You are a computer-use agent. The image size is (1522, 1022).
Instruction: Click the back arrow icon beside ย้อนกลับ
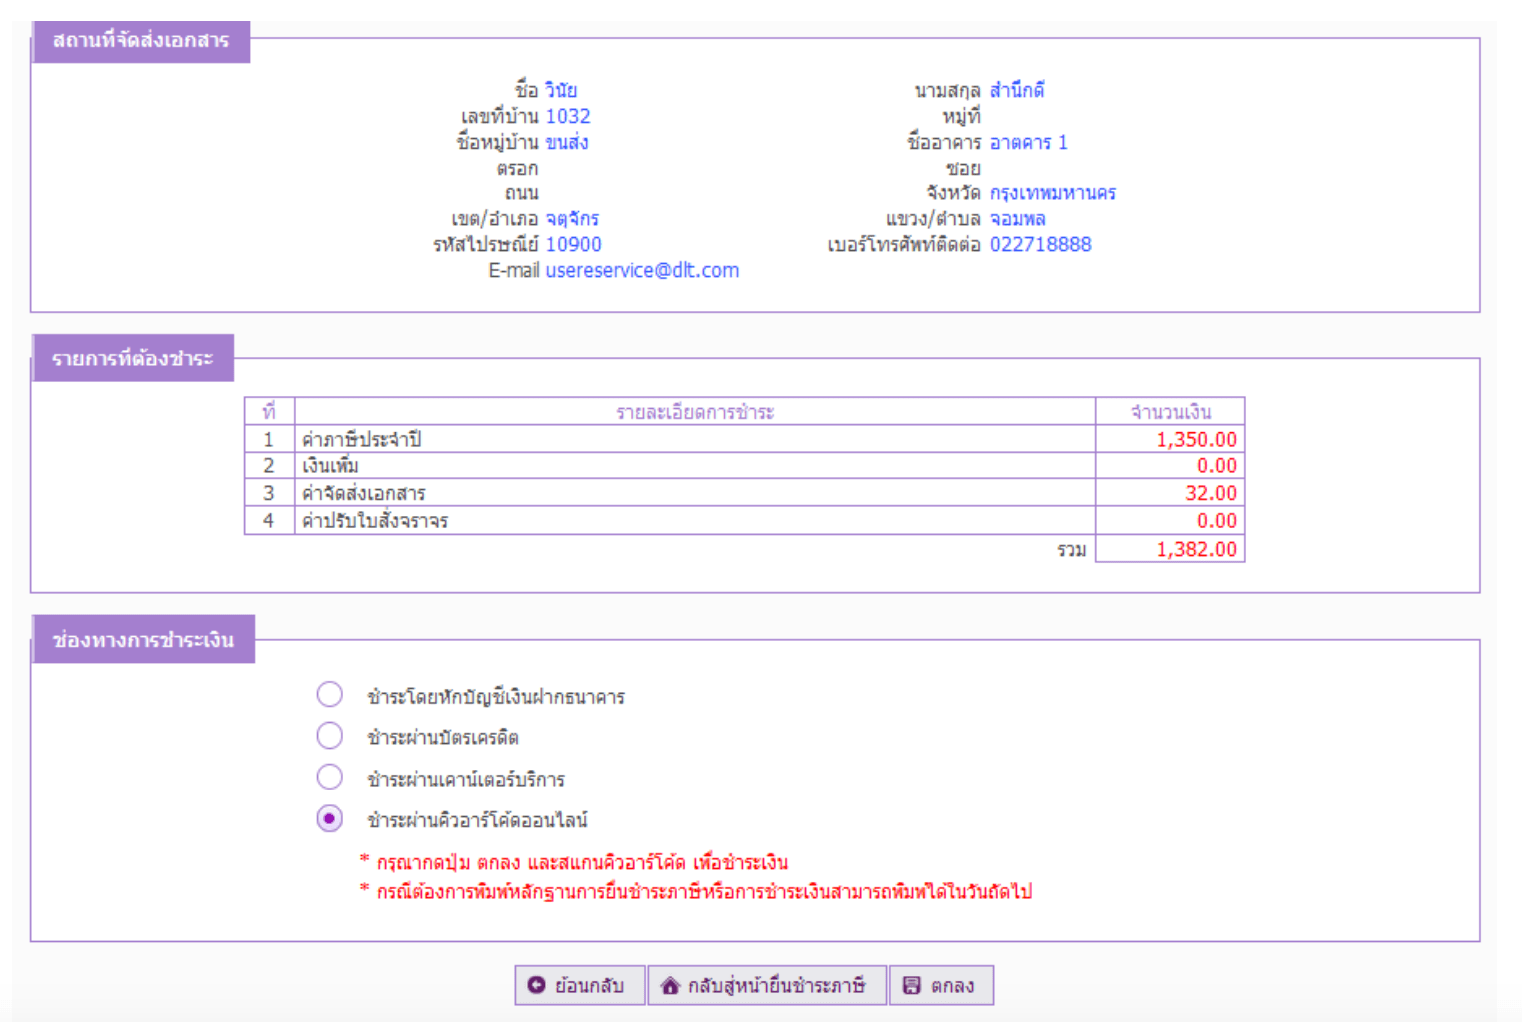[537, 985]
